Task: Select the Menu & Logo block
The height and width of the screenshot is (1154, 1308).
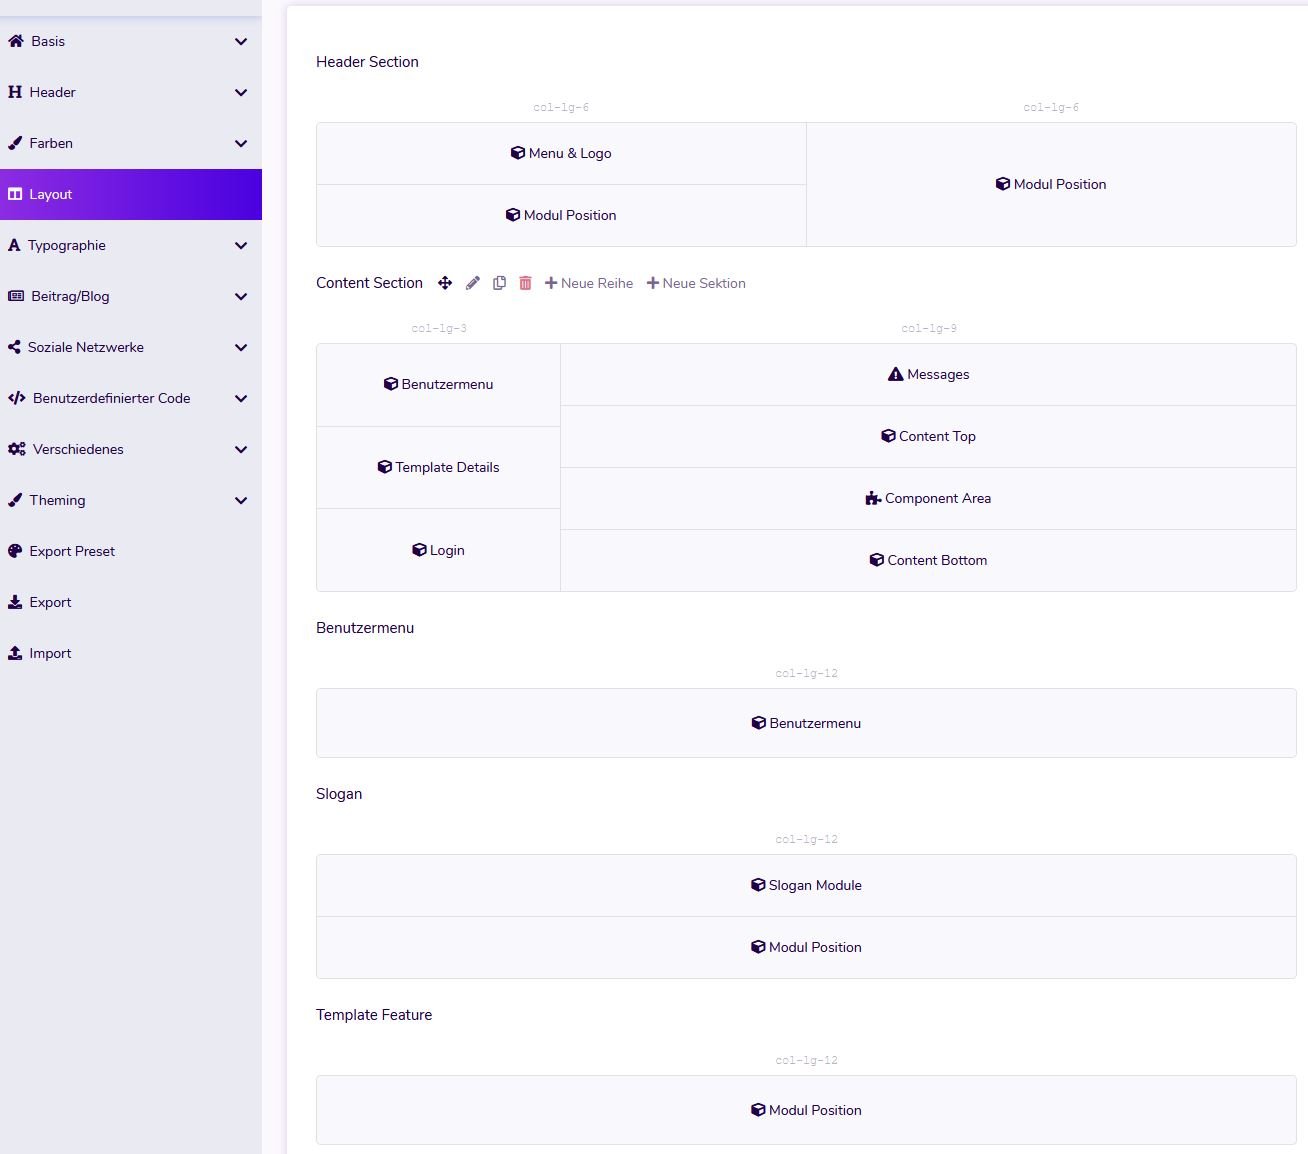Action: [x=561, y=153]
